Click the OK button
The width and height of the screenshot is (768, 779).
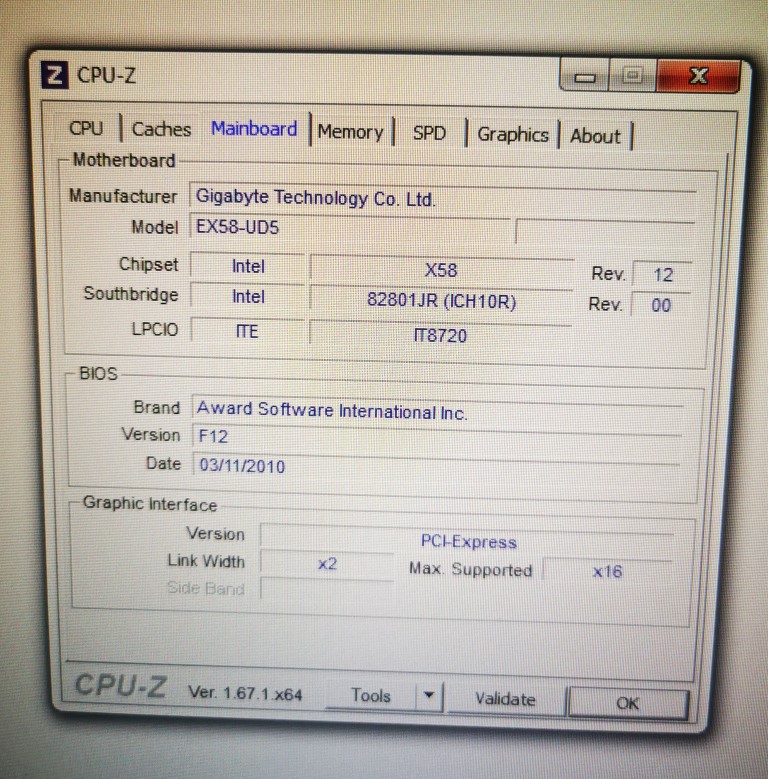(x=628, y=702)
